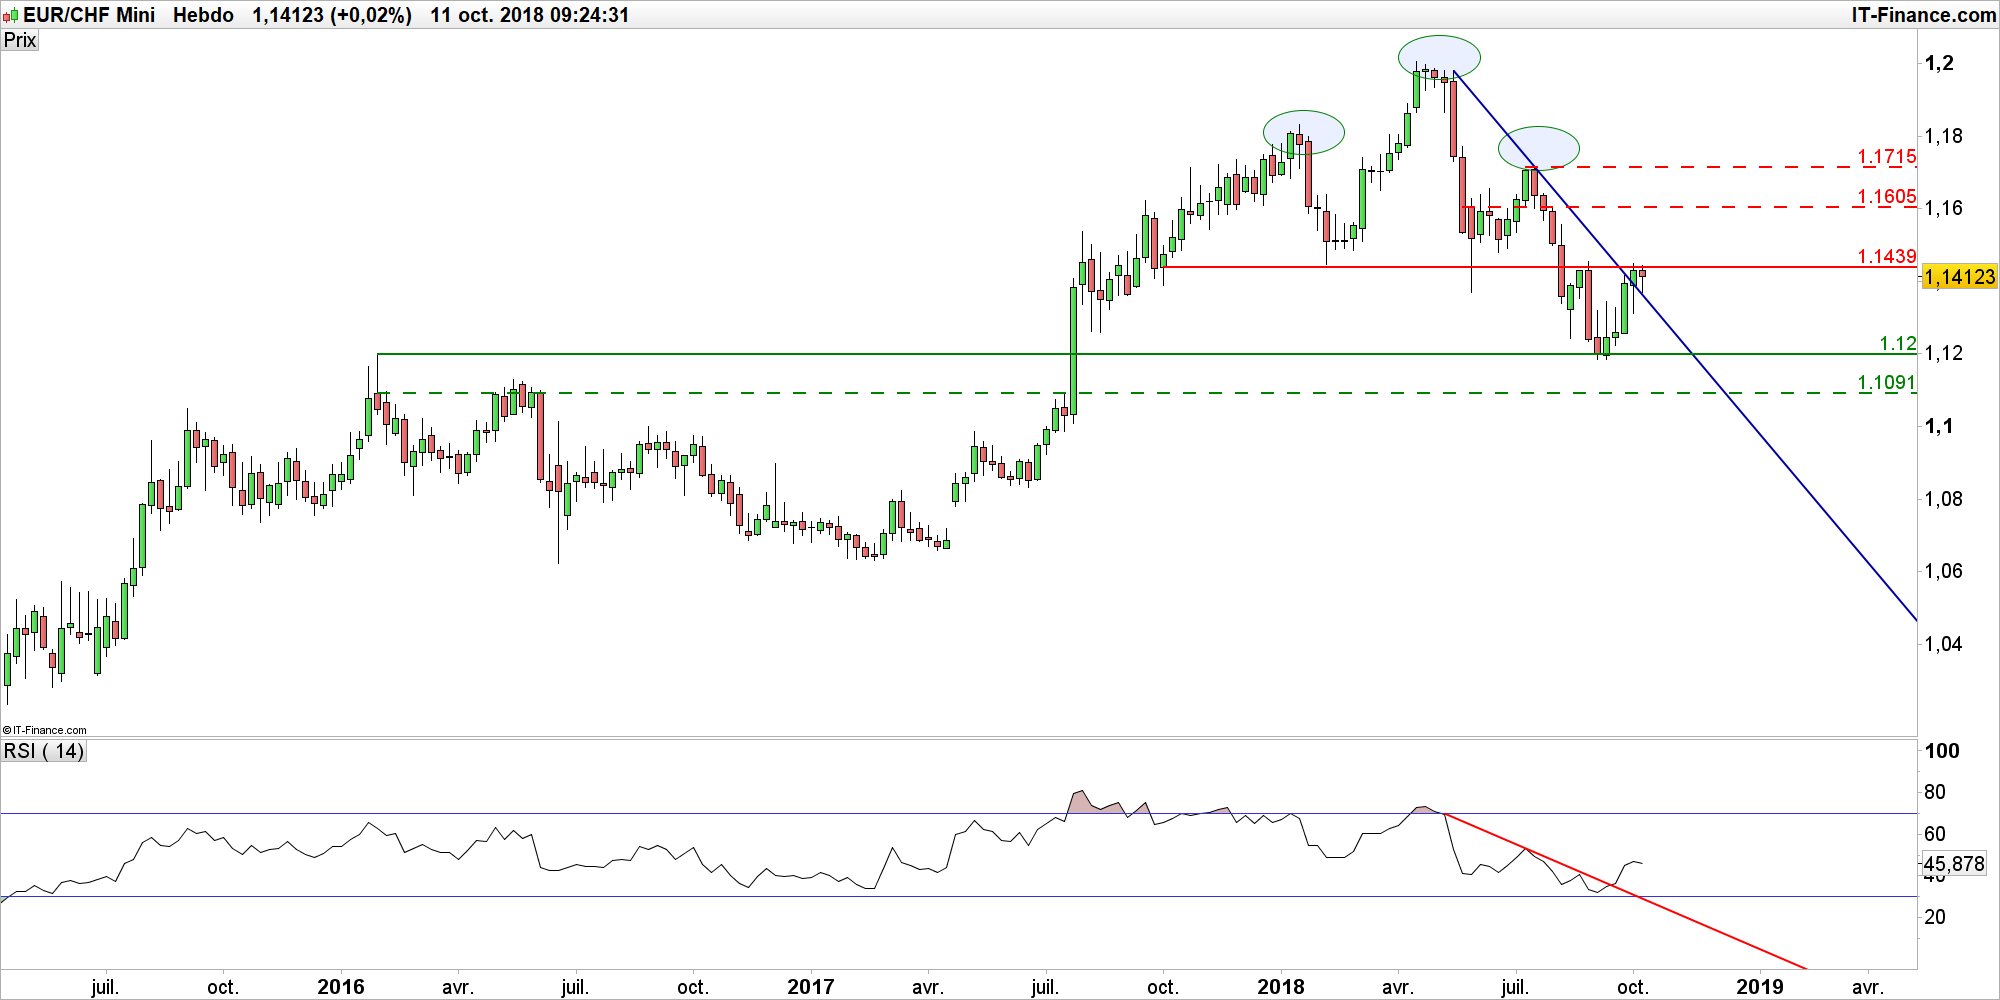Screen dimensions: 2000x1000
Task: Click the yellow current price tag 1,14123
Action: [x=1959, y=277]
